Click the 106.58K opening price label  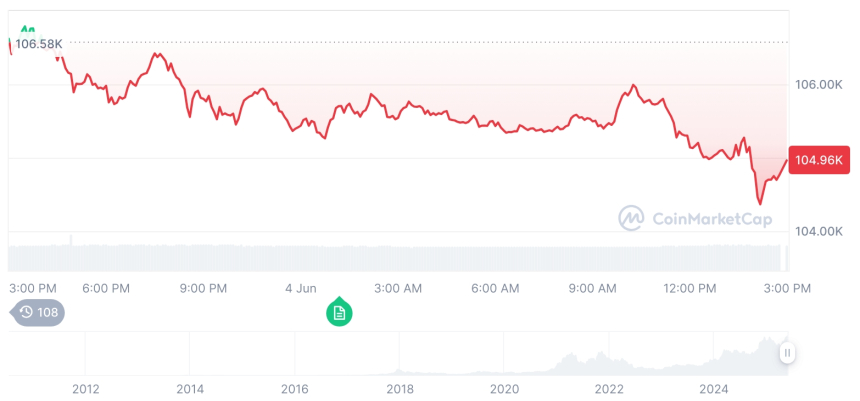tap(39, 44)
